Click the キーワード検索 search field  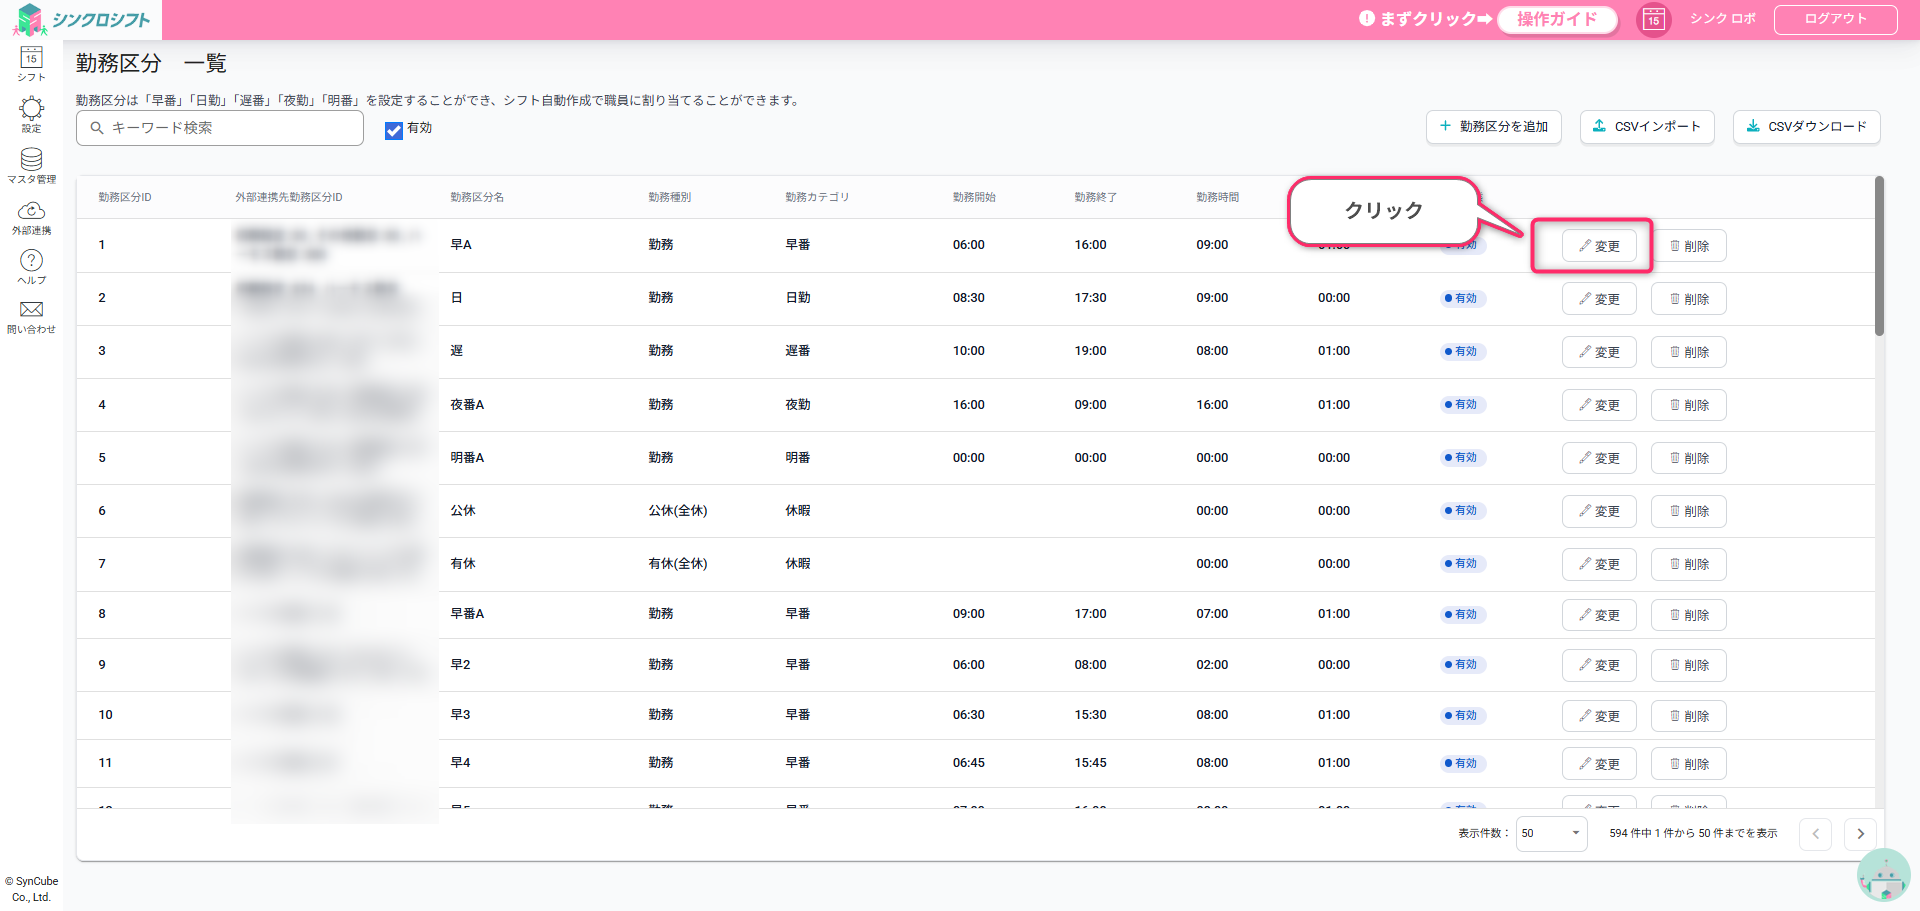220,128
